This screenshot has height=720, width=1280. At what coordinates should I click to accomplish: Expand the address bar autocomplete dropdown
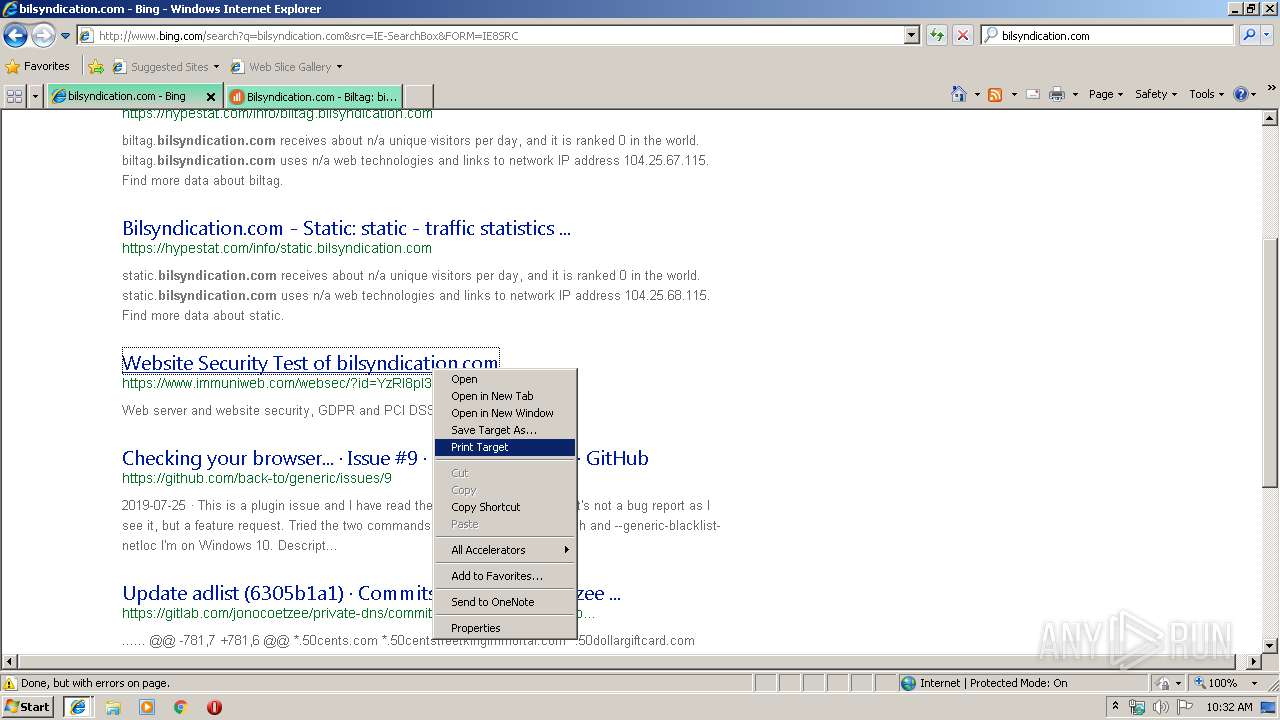tap(912, 35)
